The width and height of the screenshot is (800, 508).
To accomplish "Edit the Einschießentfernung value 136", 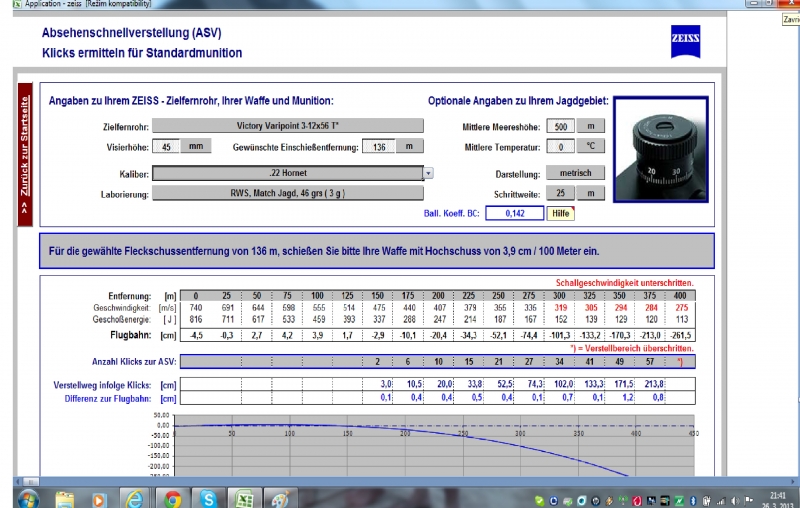I will point(379,147).
